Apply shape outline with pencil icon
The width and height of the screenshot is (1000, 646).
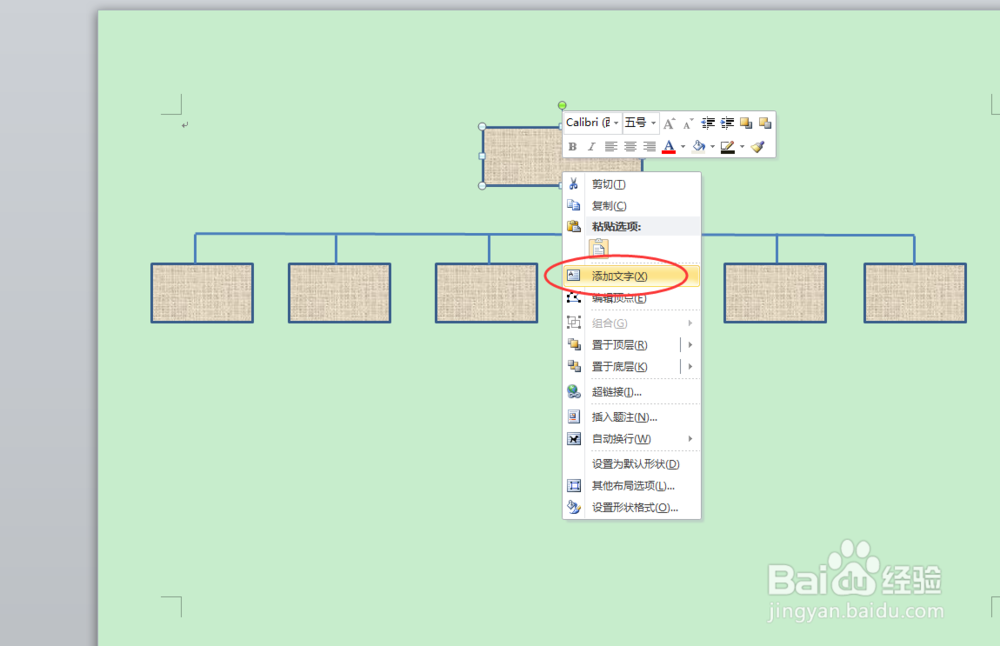coord(728,147)
